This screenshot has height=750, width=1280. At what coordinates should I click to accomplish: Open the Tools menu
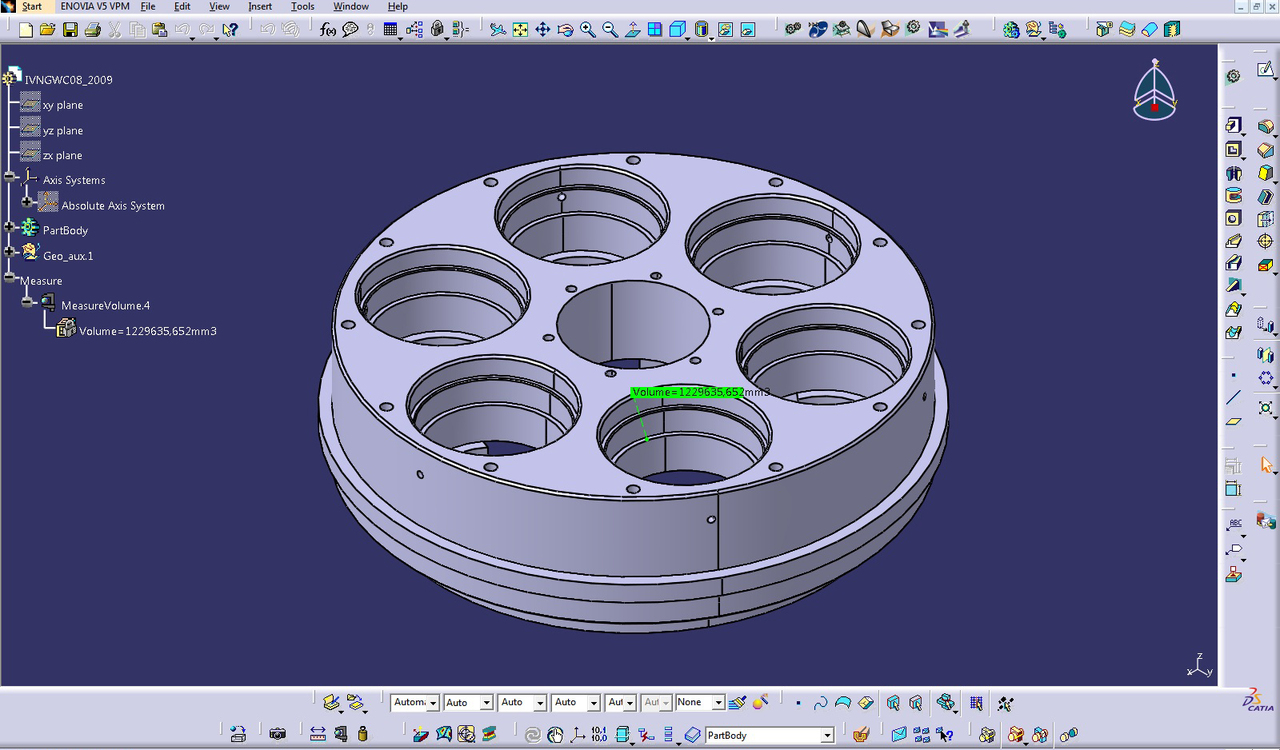pyautogui.click(x=303, y=6)
